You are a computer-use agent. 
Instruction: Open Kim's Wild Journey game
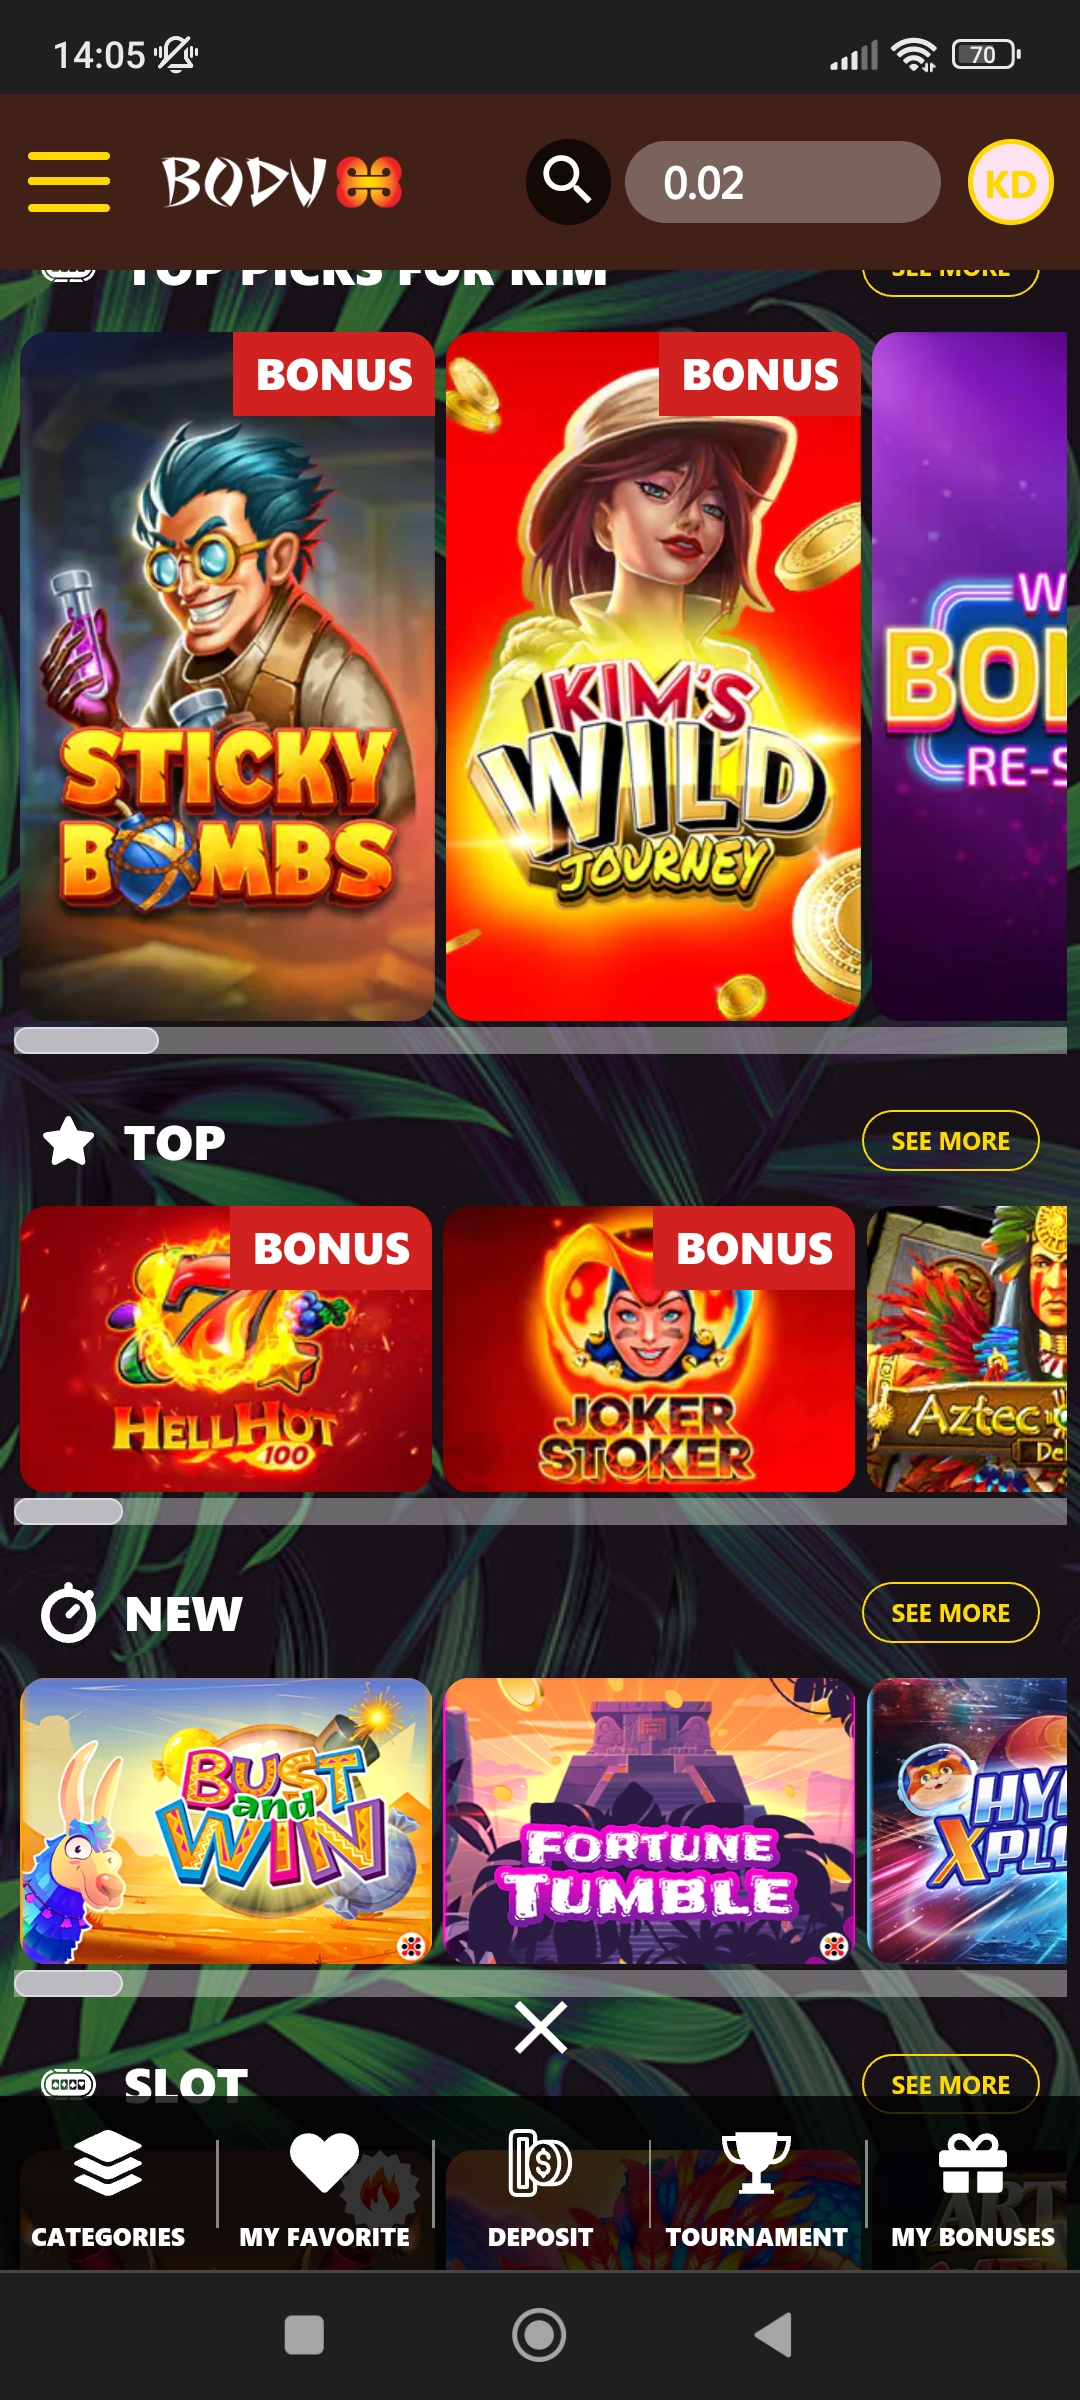click(653, 676)
